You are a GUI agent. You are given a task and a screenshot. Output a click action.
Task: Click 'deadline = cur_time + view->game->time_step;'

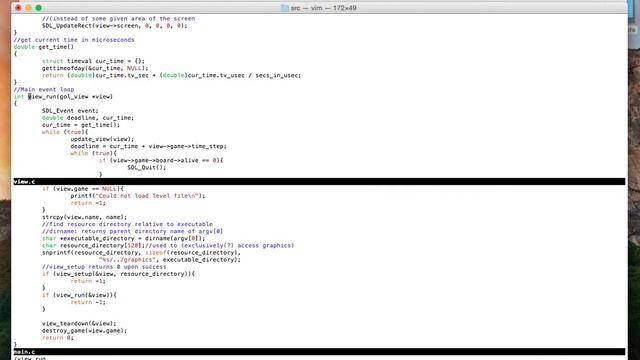point(149,146)
